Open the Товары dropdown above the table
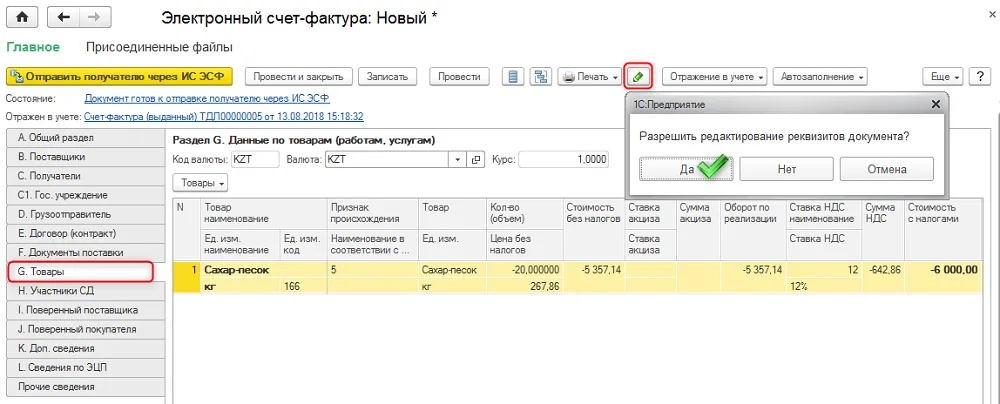 pyautogui.click(x=200, y=183)
